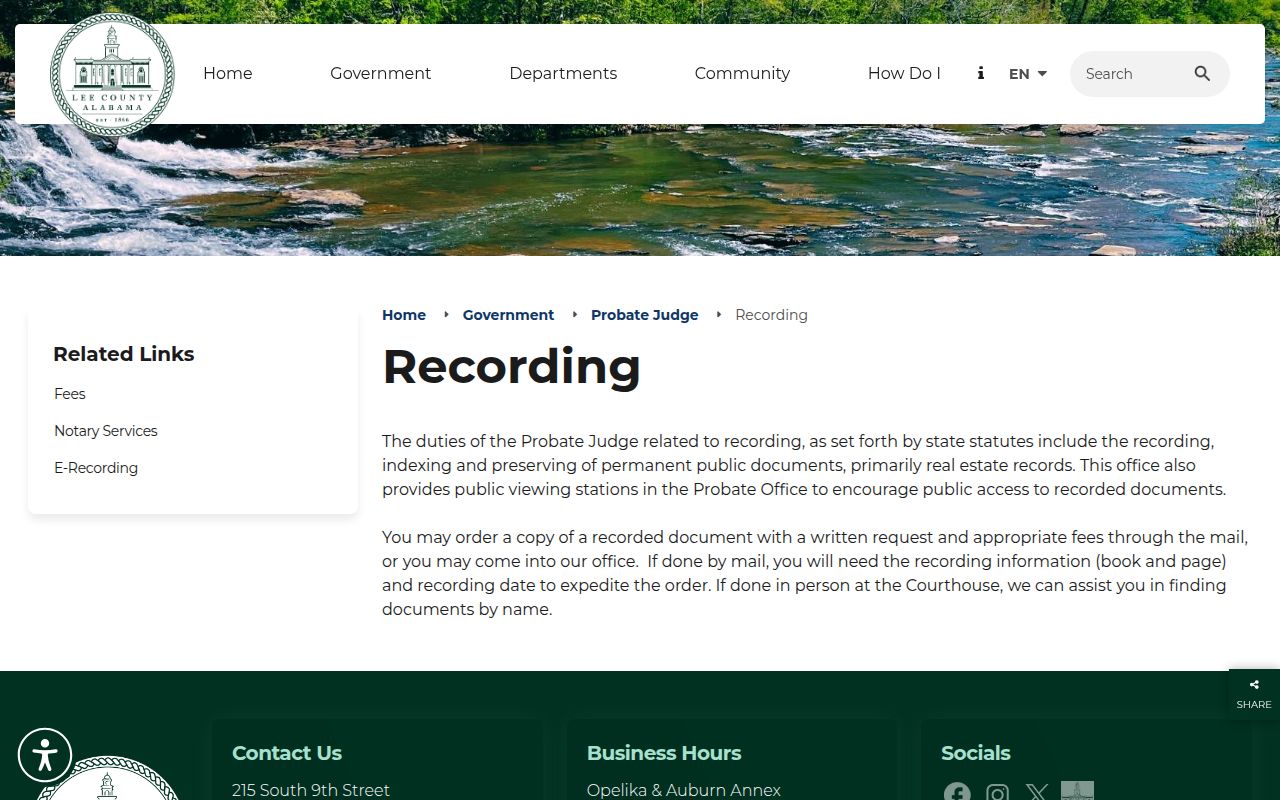The height and width of the screenshot is (800, 1280).
Task: Go to Home in the breadcrumb
Action: pyautogui.click(x=404, y=315)
